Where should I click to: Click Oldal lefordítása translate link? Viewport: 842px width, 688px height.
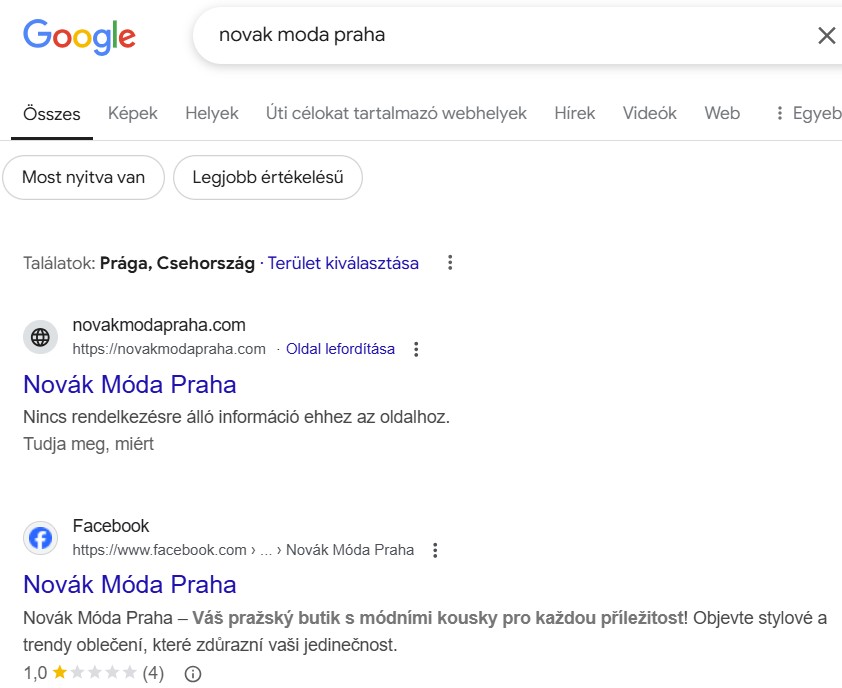pos(340,349)
